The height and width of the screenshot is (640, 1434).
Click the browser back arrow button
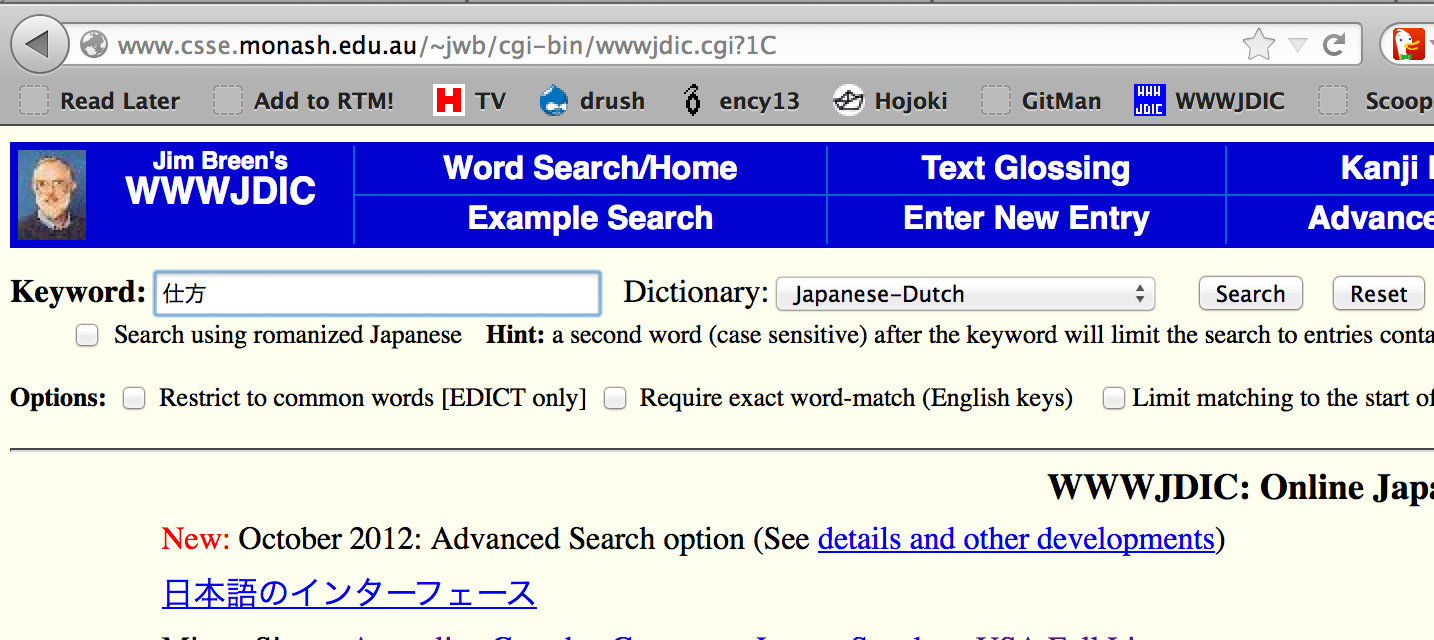[x=38, y=45]
